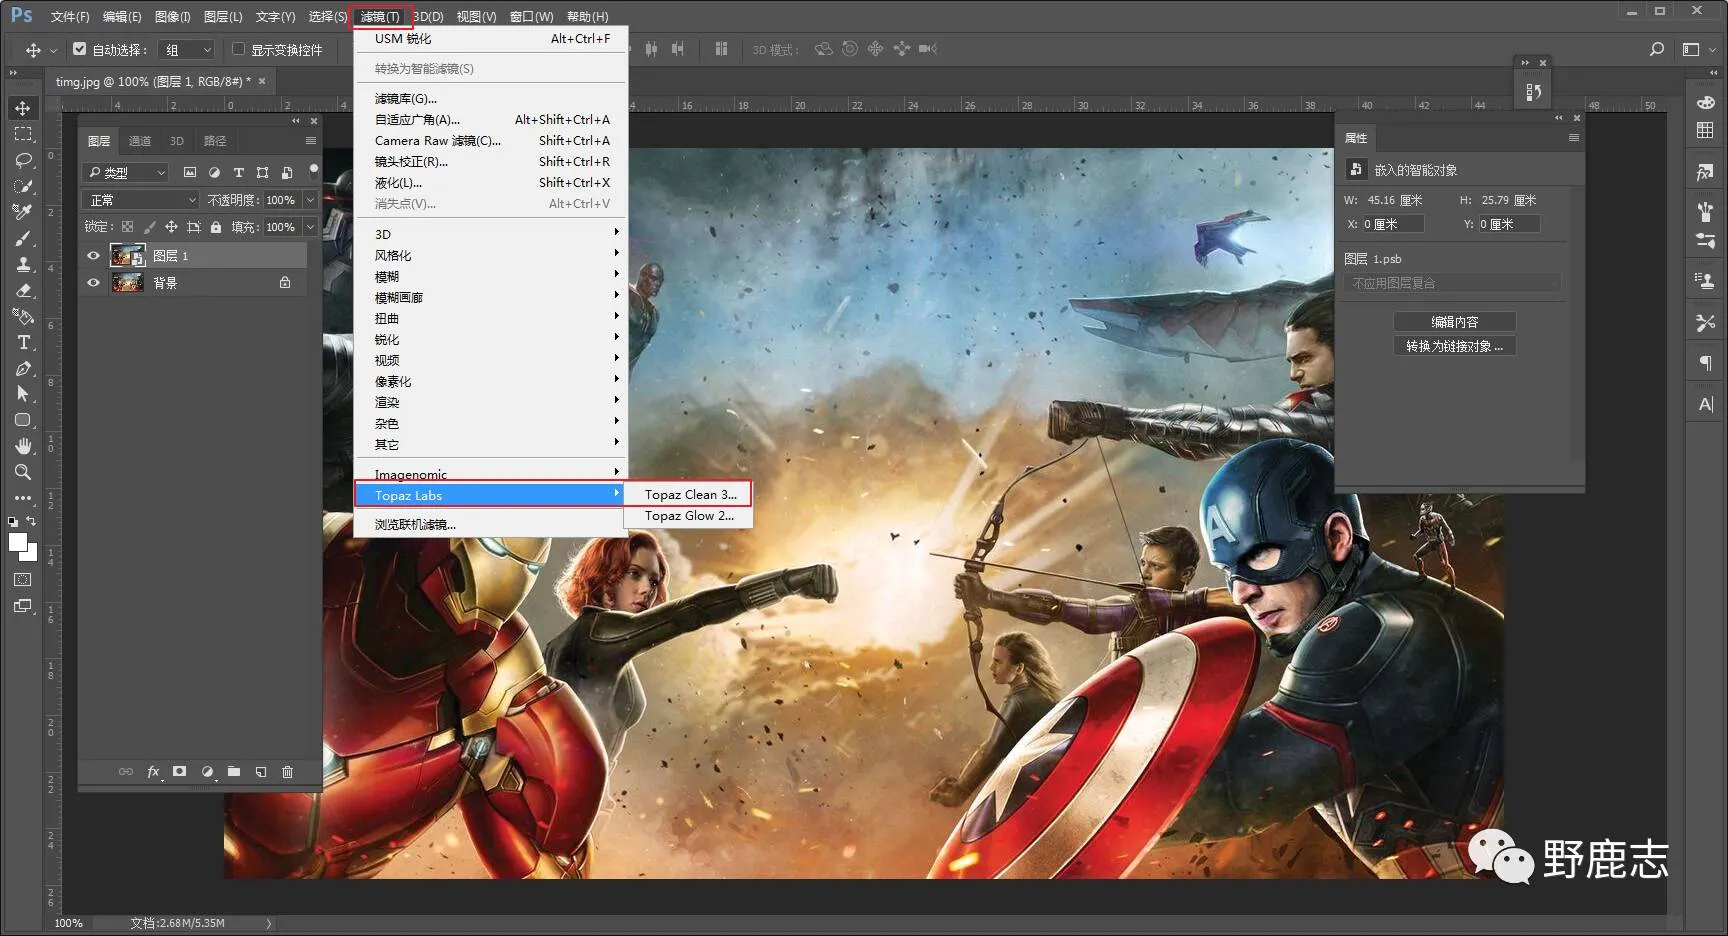Select the Rounded Rectangle shape tool

click(23, 420)
